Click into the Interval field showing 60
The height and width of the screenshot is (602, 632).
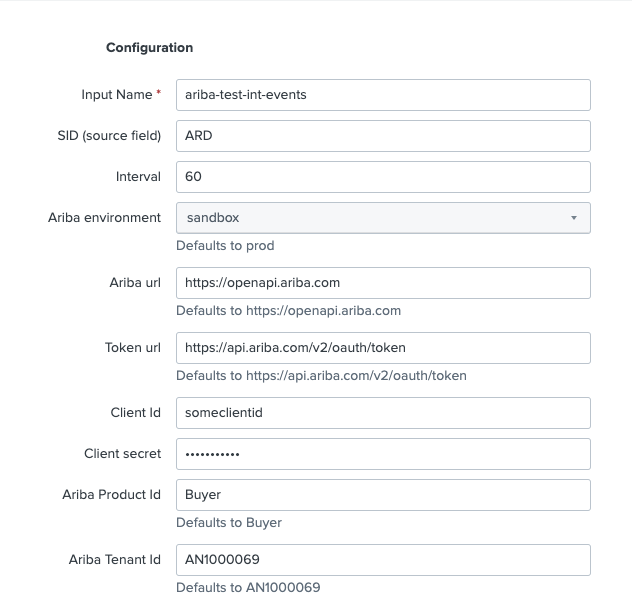(383, 177)
